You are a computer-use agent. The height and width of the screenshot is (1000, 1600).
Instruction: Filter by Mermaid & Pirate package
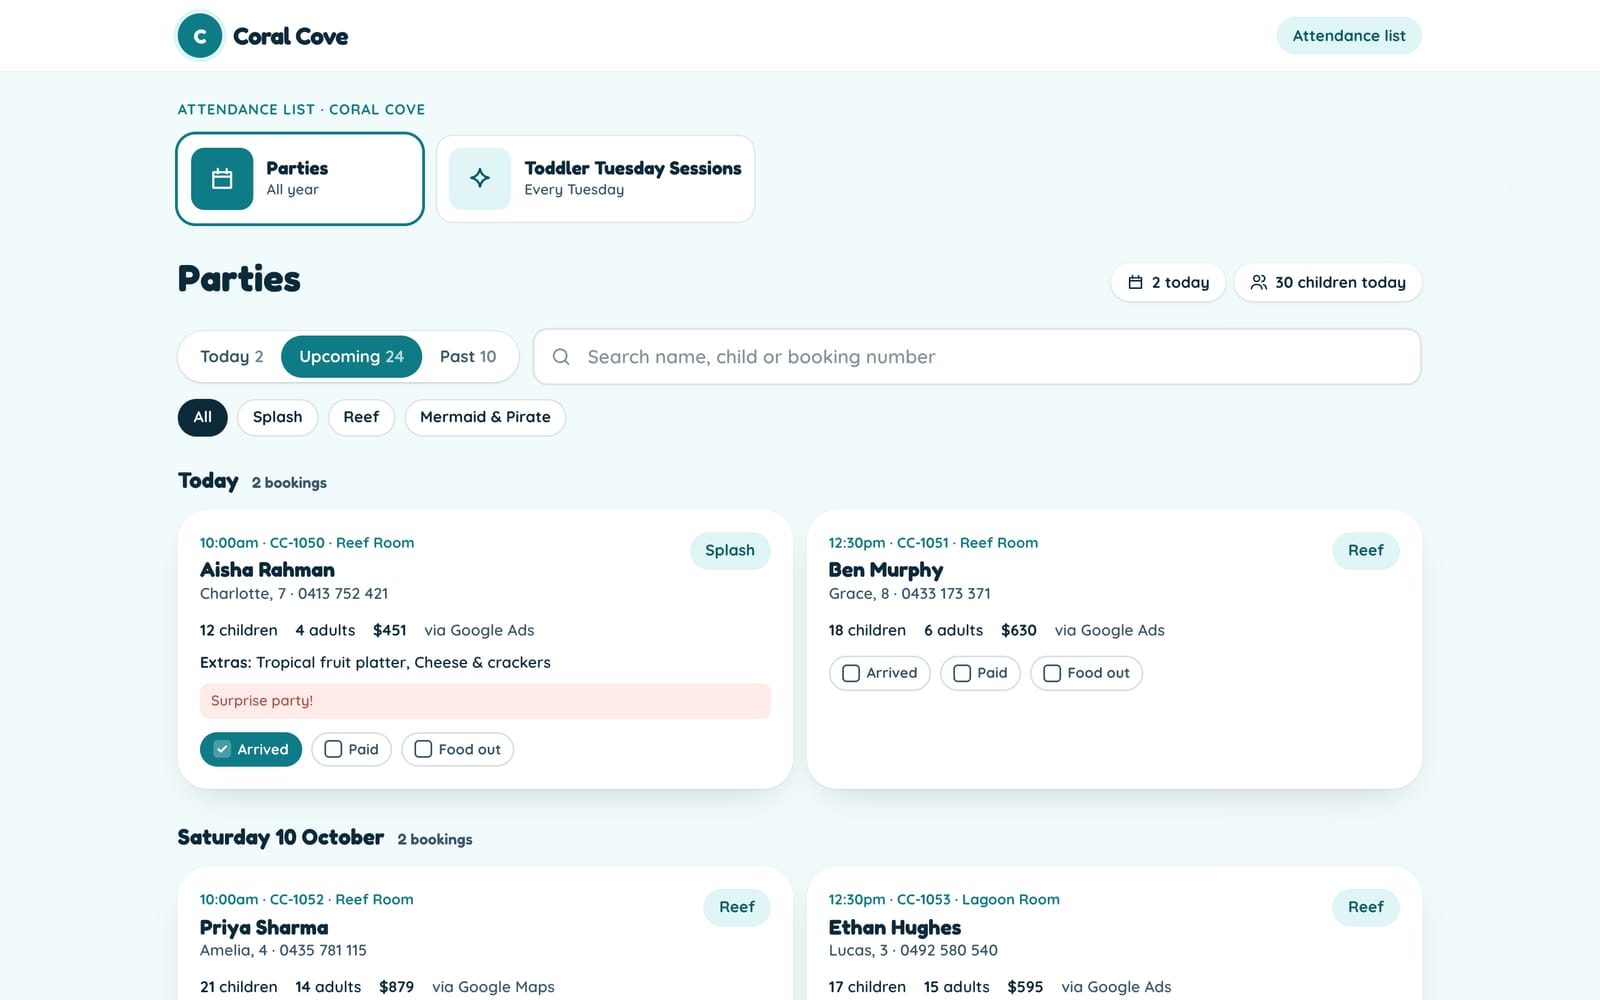485,417
